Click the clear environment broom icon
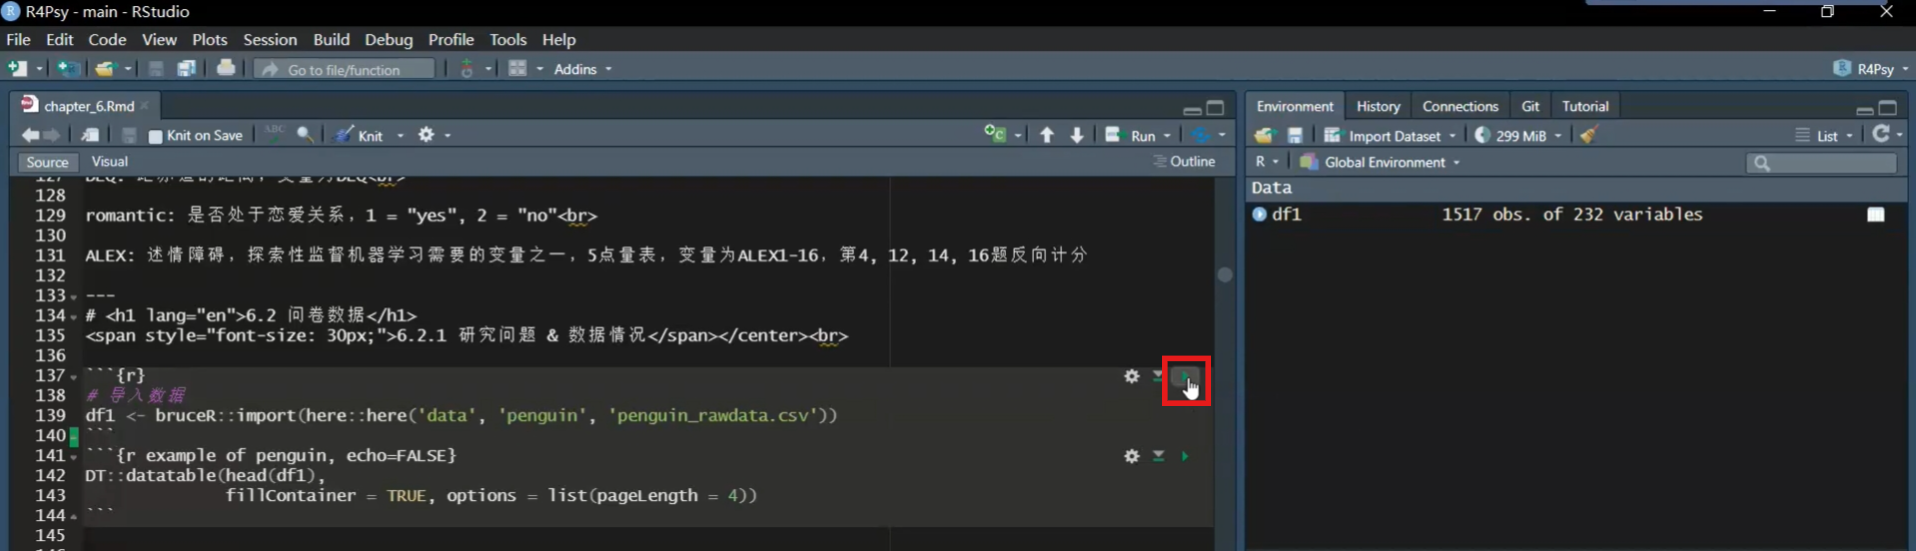 (x=1588, y=135)
